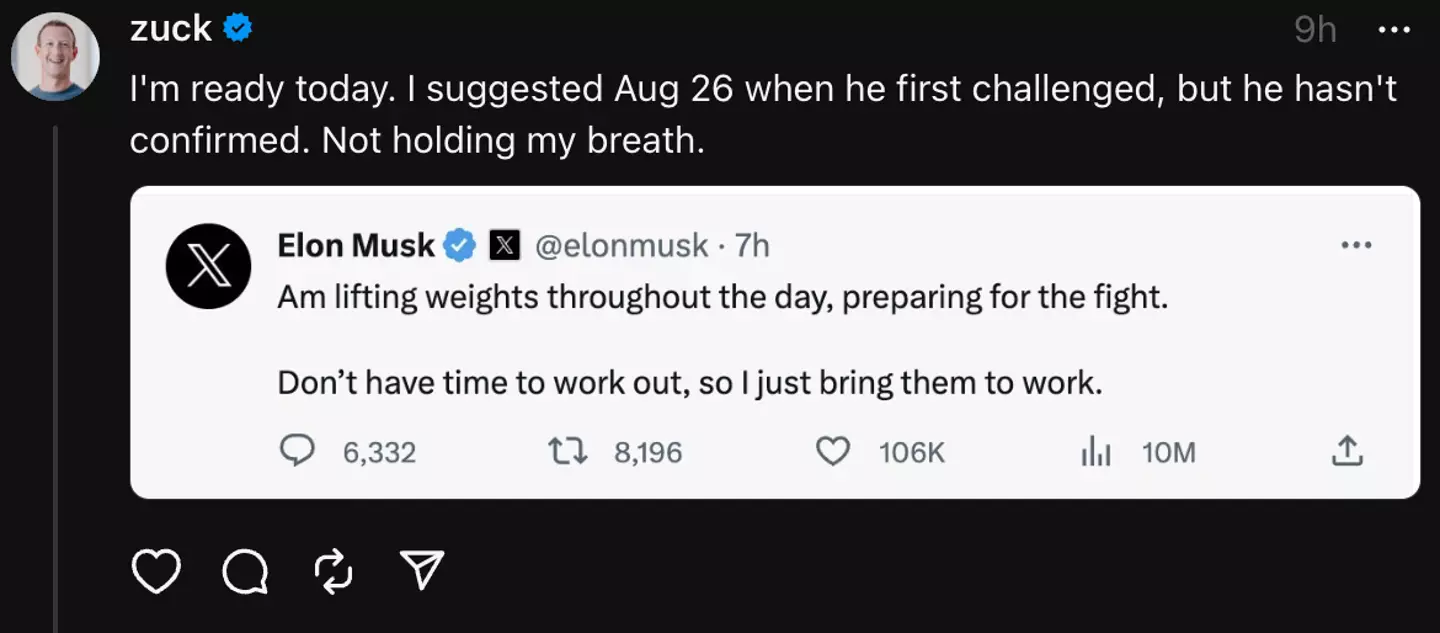Open the three-dot menu on zuck's post
Viewport: 1440px width, 633px height.
point(1393,30)
